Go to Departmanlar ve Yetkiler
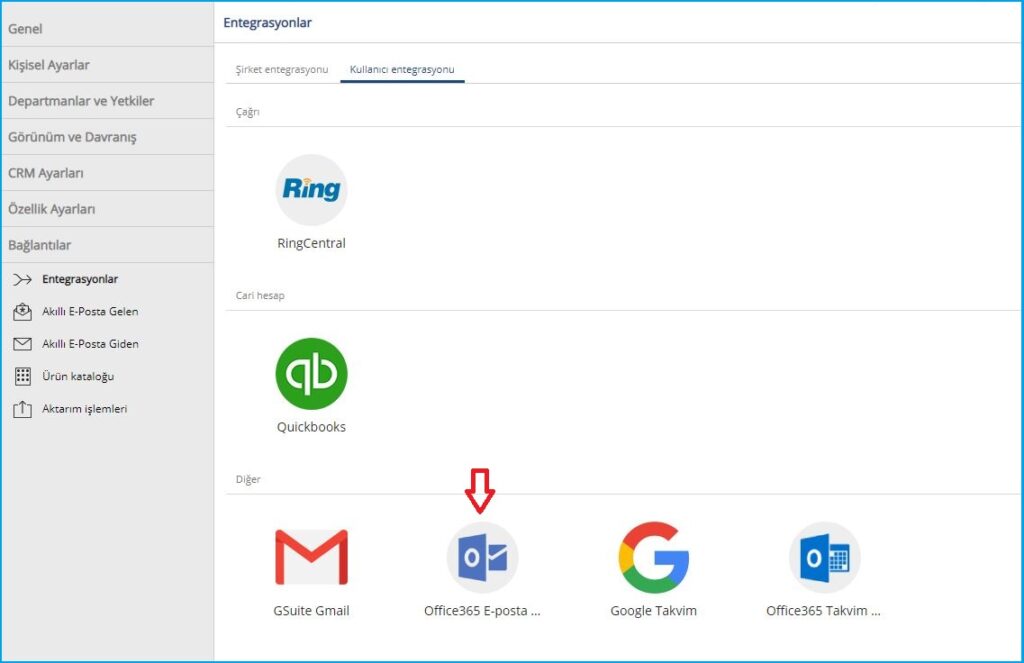The height and width of the screenshot is (663, 1024). (107, 101)
